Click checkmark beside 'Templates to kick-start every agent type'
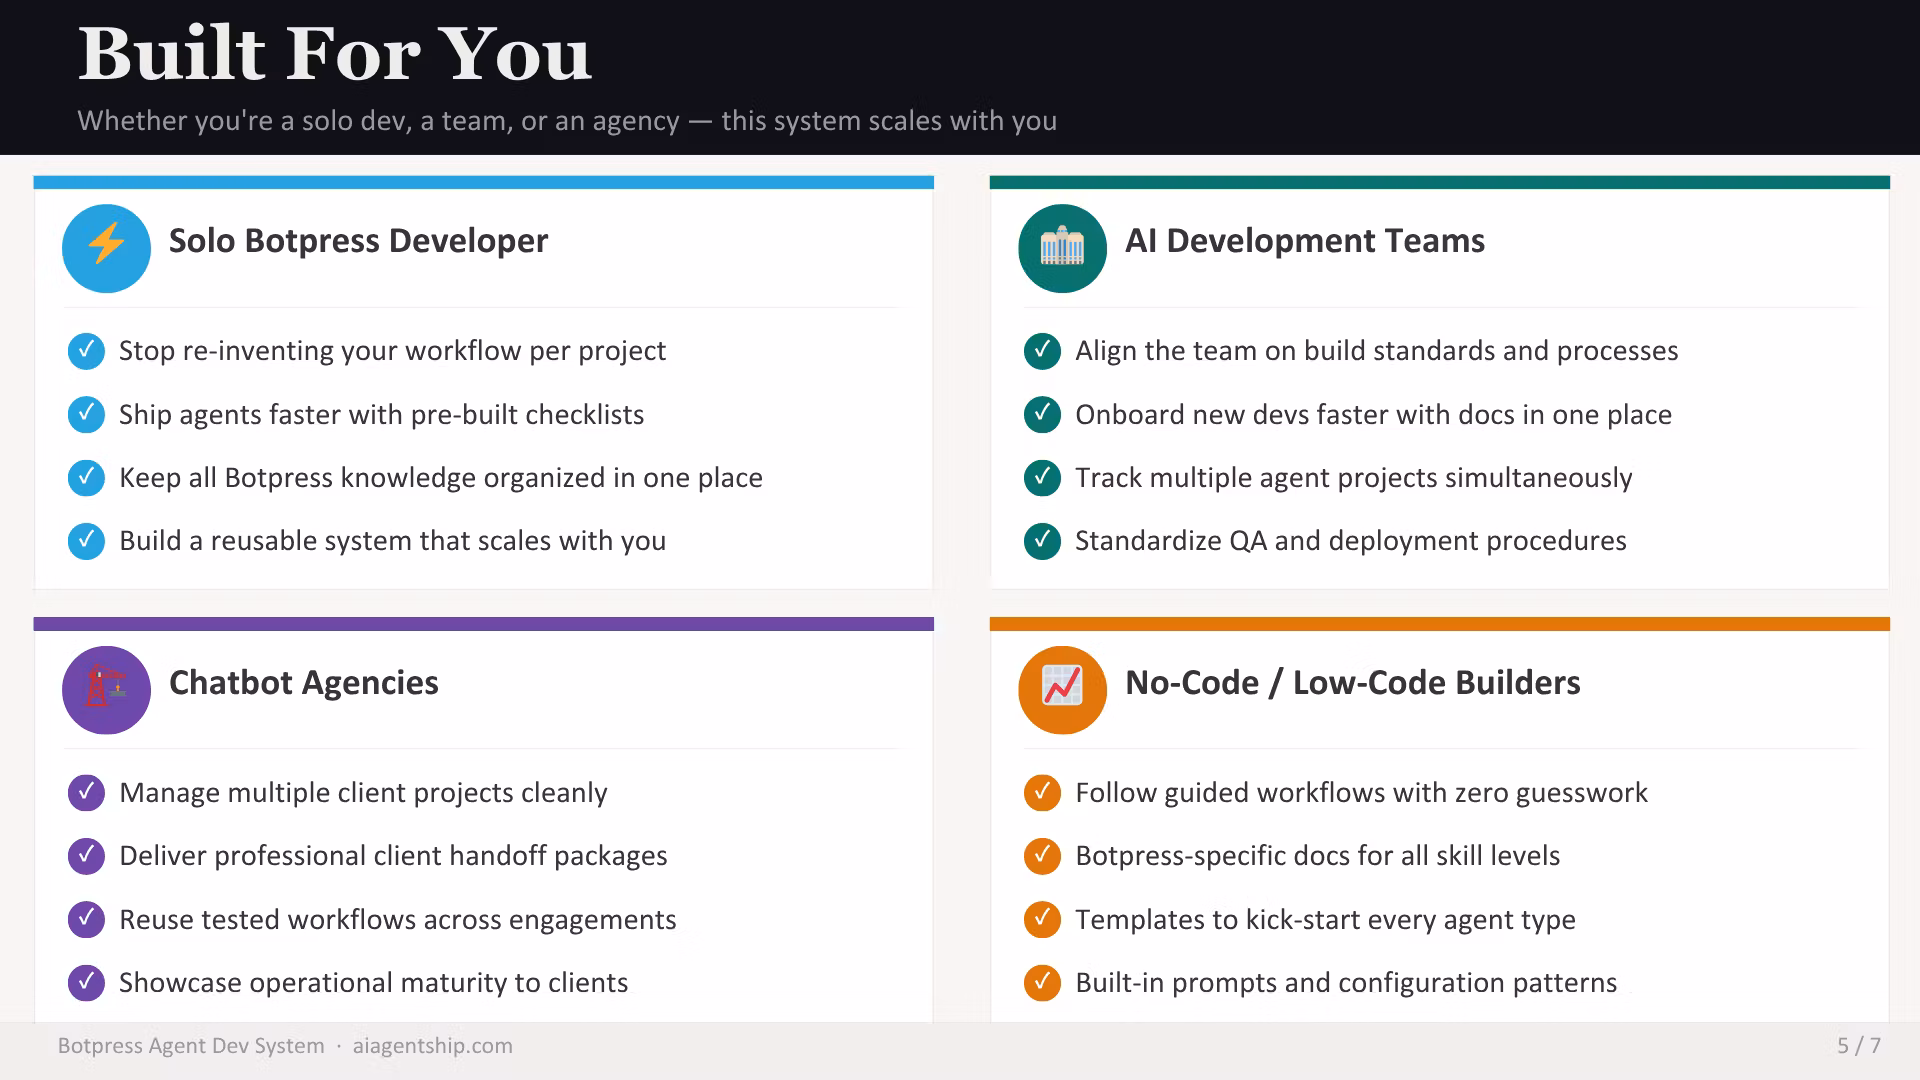Image resolution: width=1920 pixels, height=1080 pixels. coord(1042,919)
